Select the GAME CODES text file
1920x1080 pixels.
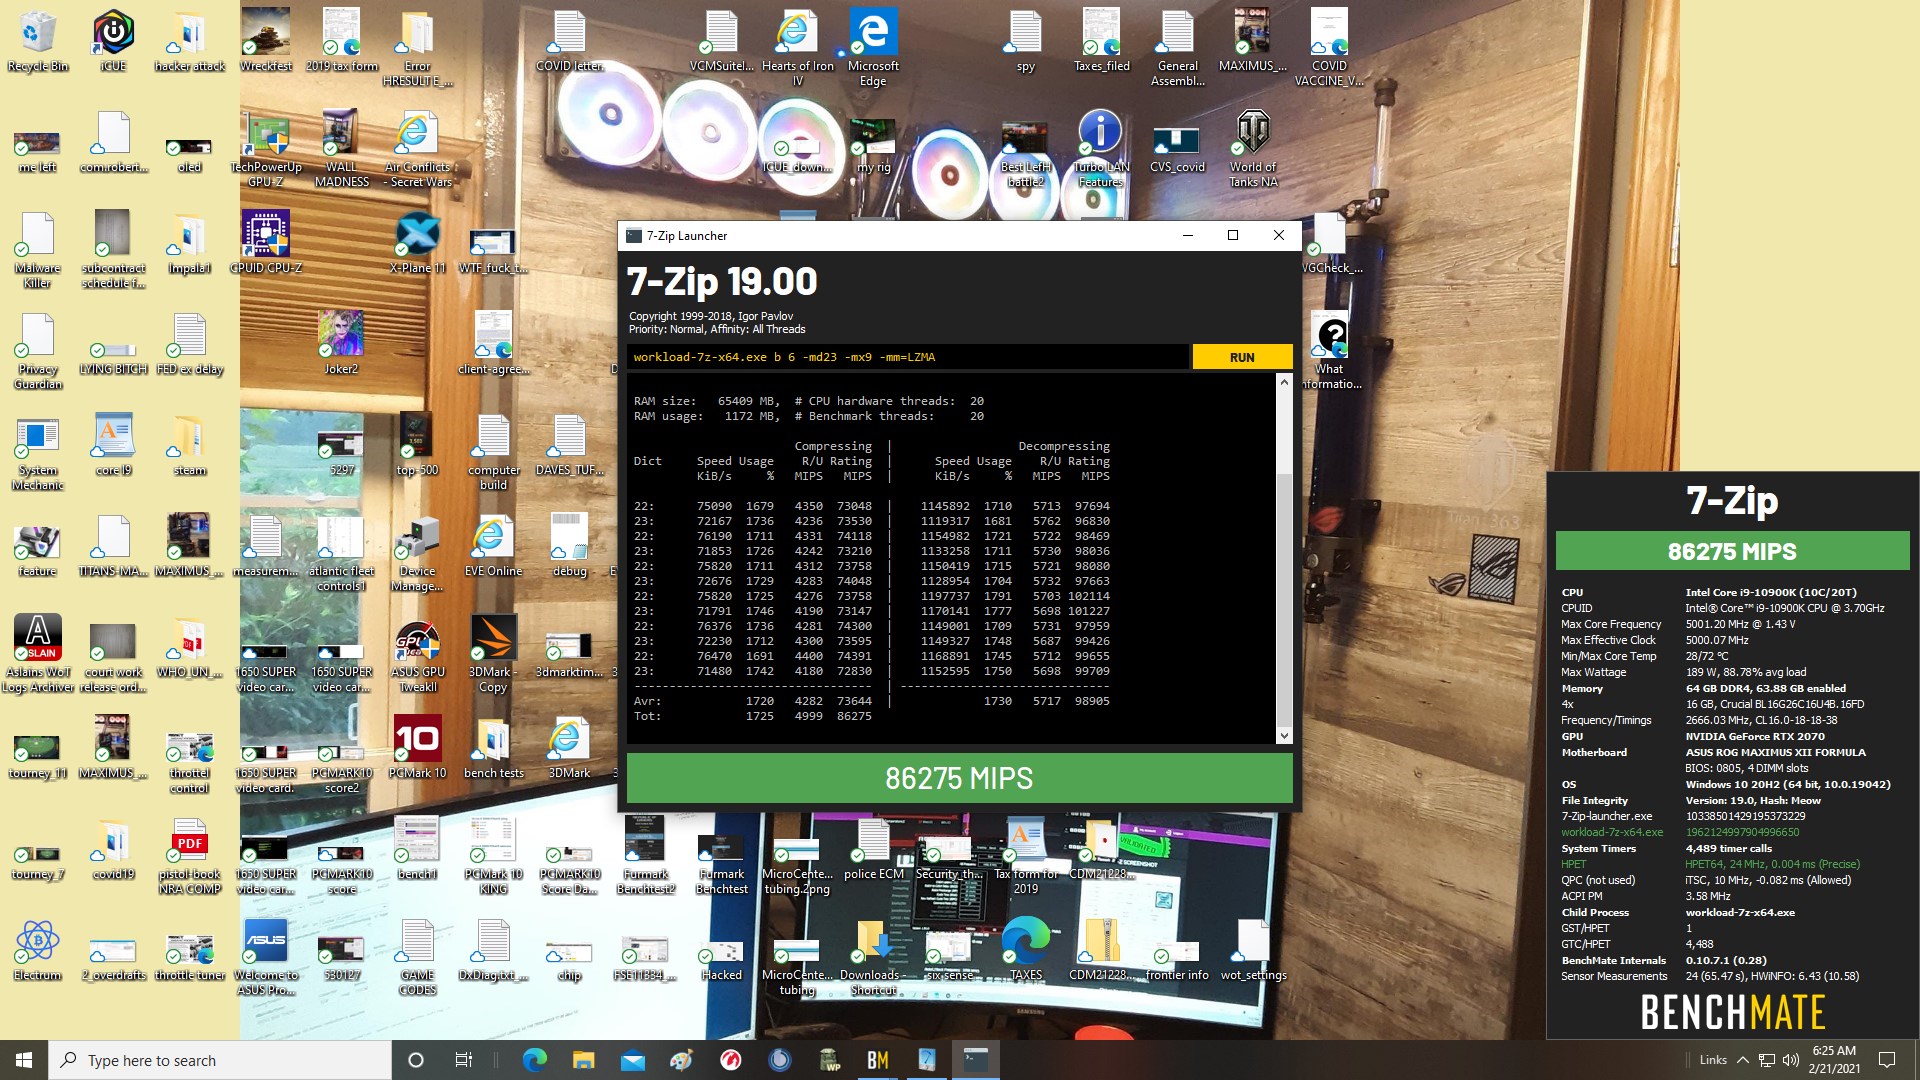pyautogui.click(x=418, y=957)
